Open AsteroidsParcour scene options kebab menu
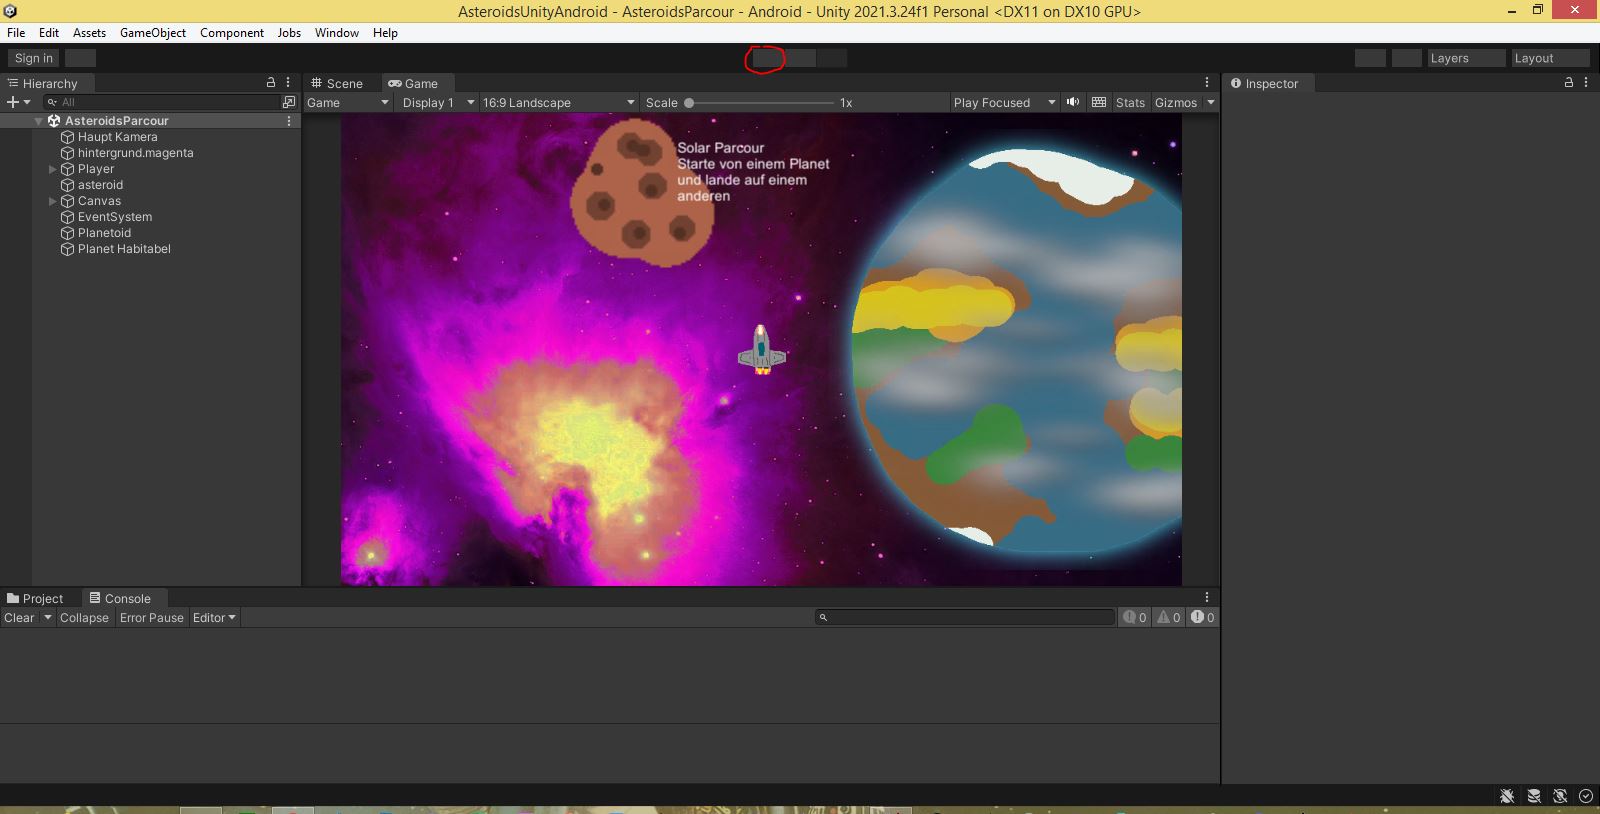1600x814 pixels. [x=289, y=121]
